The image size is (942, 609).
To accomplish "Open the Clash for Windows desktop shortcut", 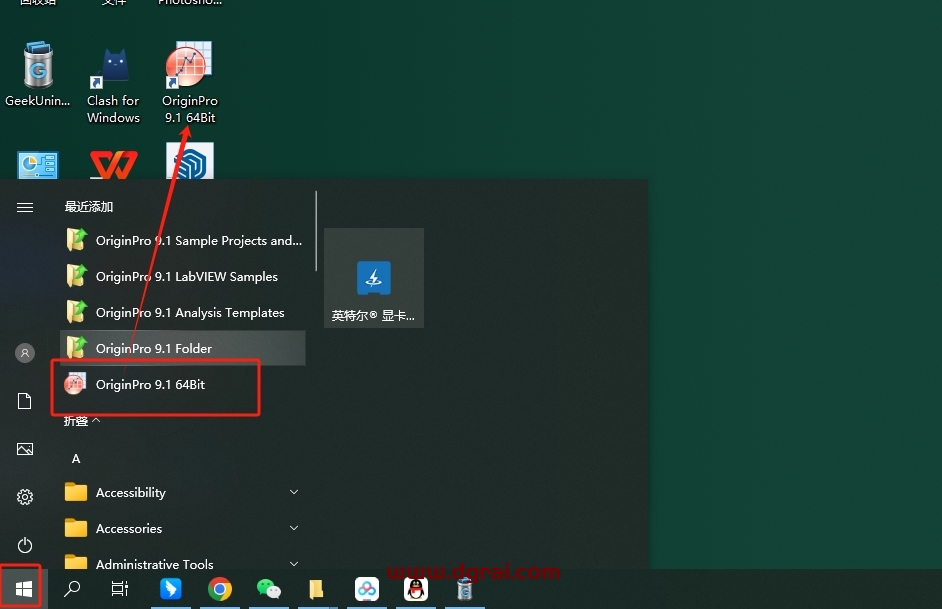I will click(114, 85).
